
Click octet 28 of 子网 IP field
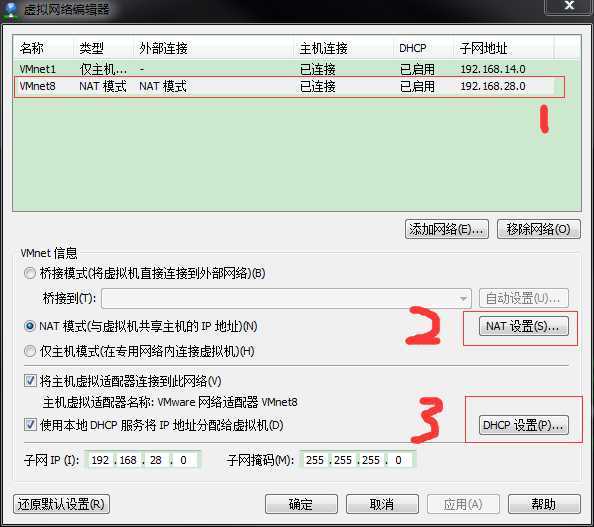(x=156, y=460)
